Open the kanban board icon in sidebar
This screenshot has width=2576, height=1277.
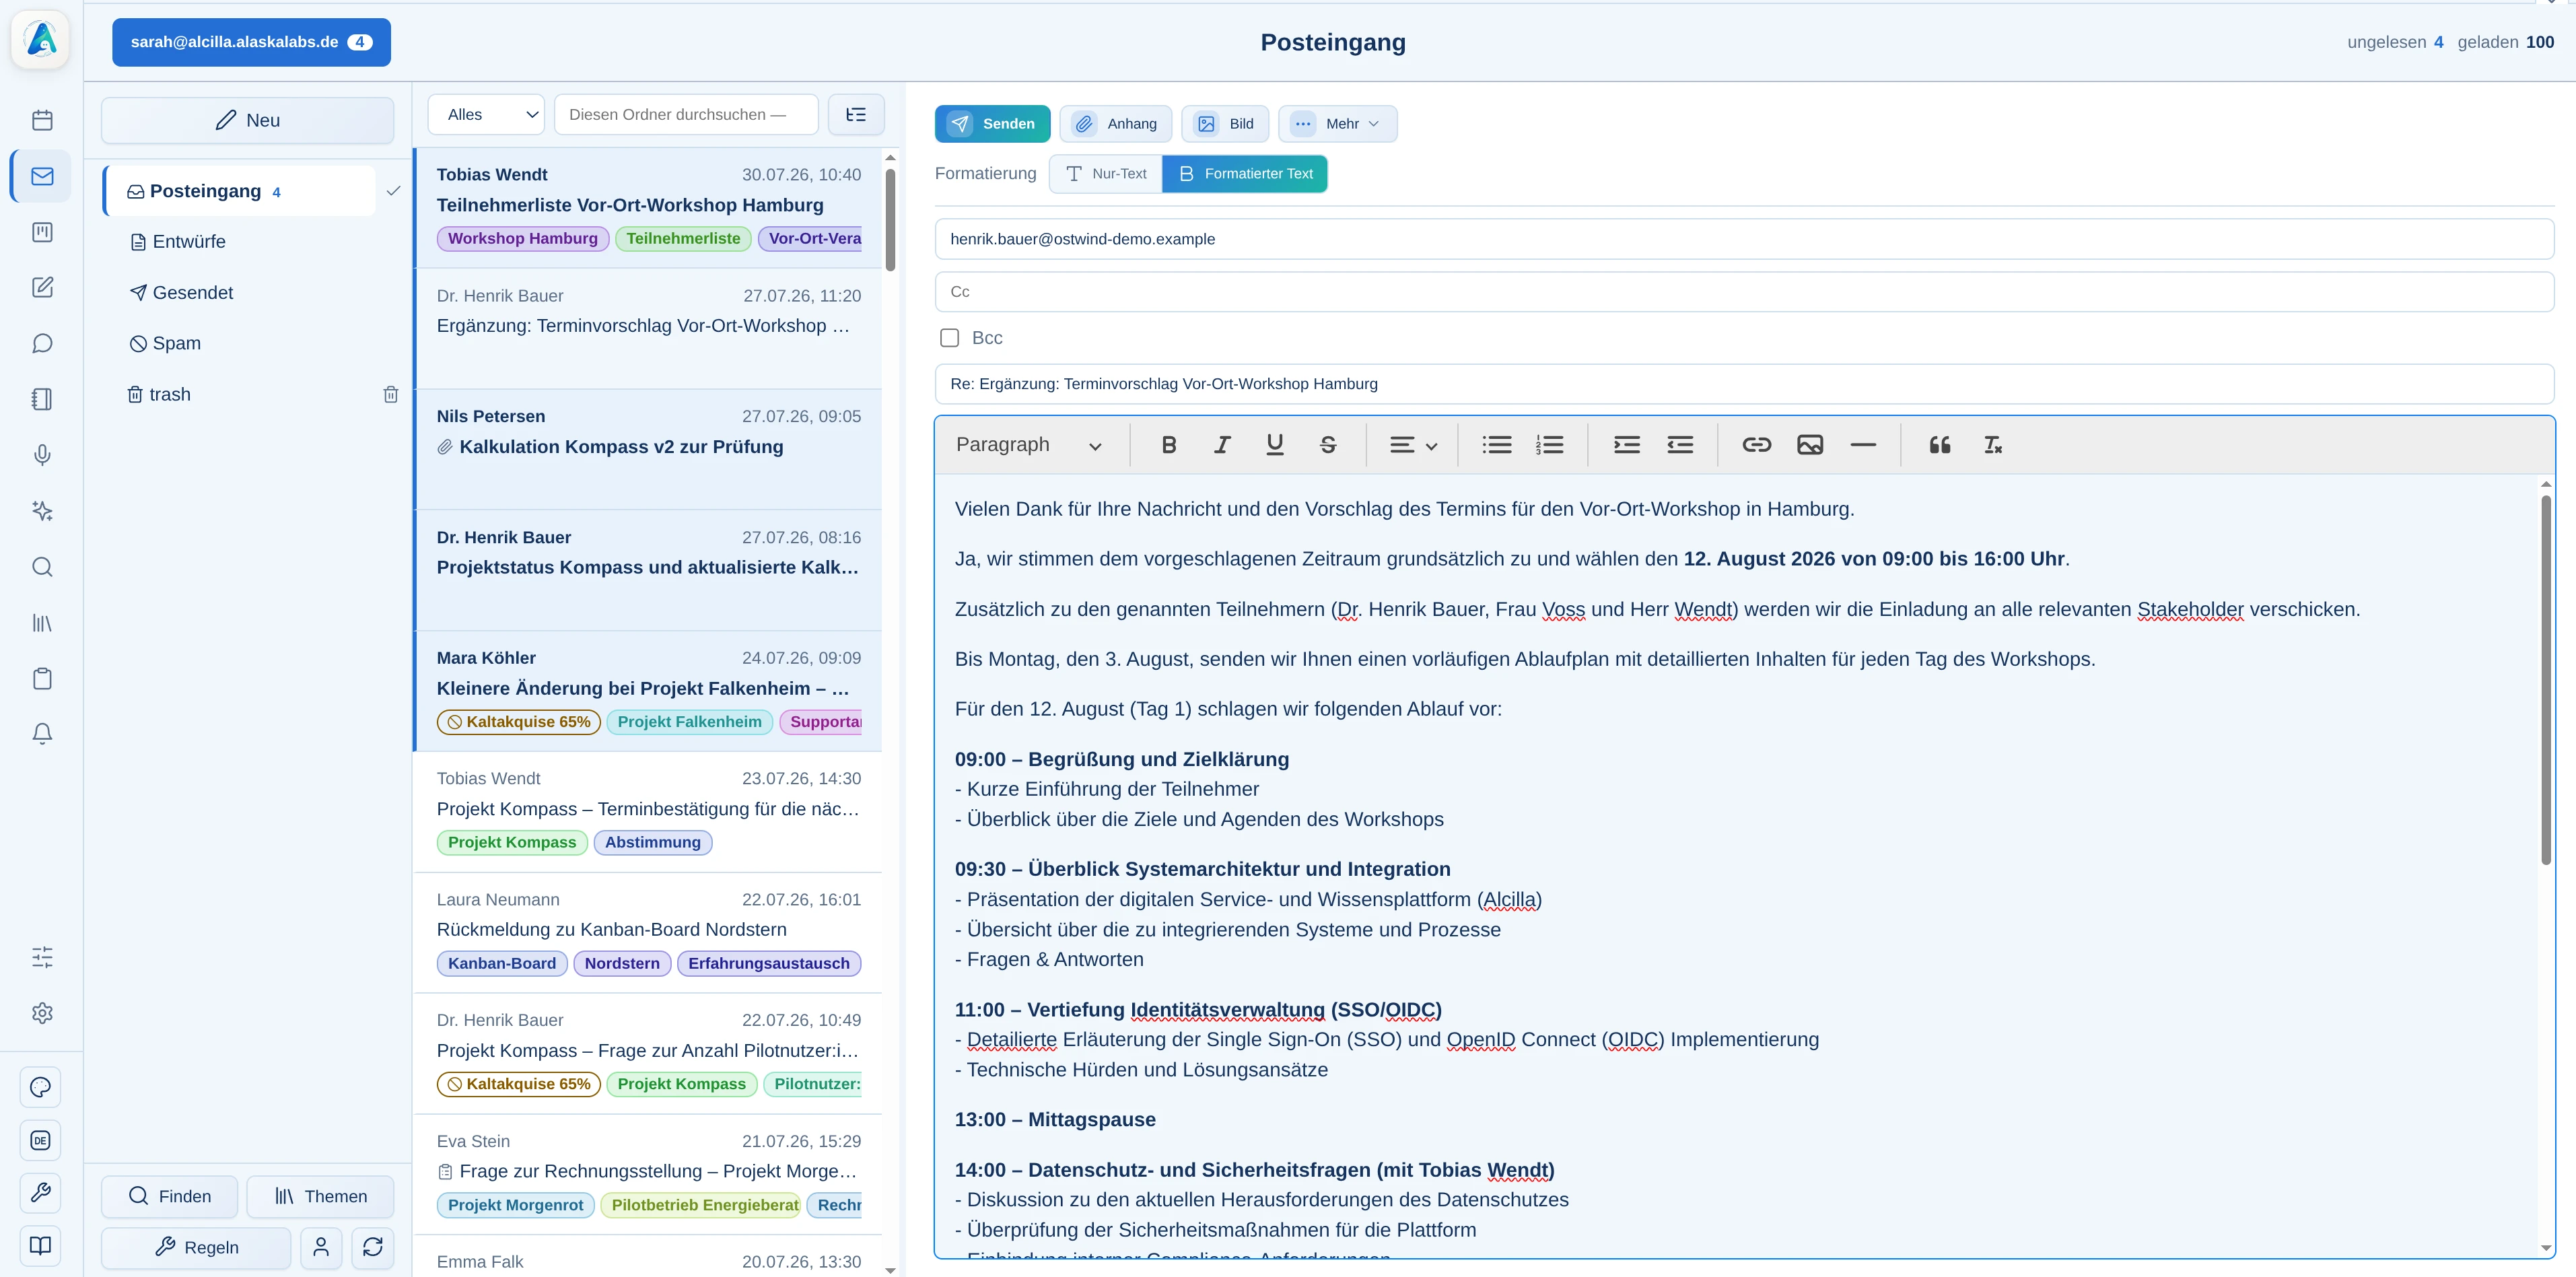[x=42, y=232]
